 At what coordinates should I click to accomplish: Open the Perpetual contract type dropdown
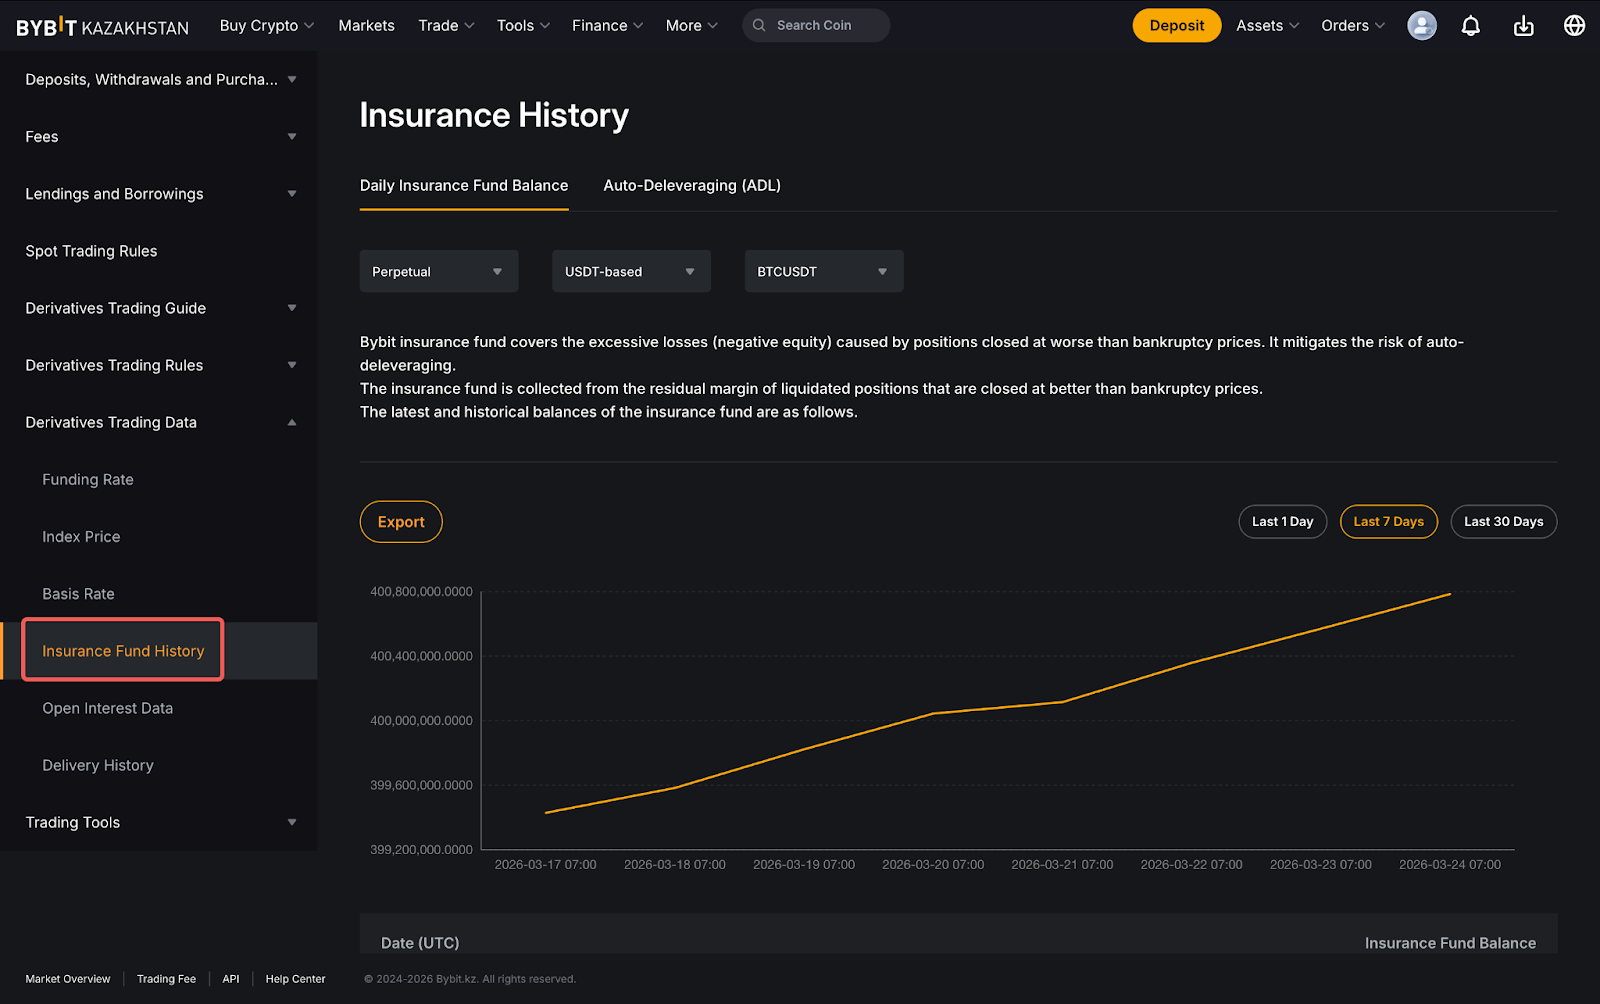(438, 272)
